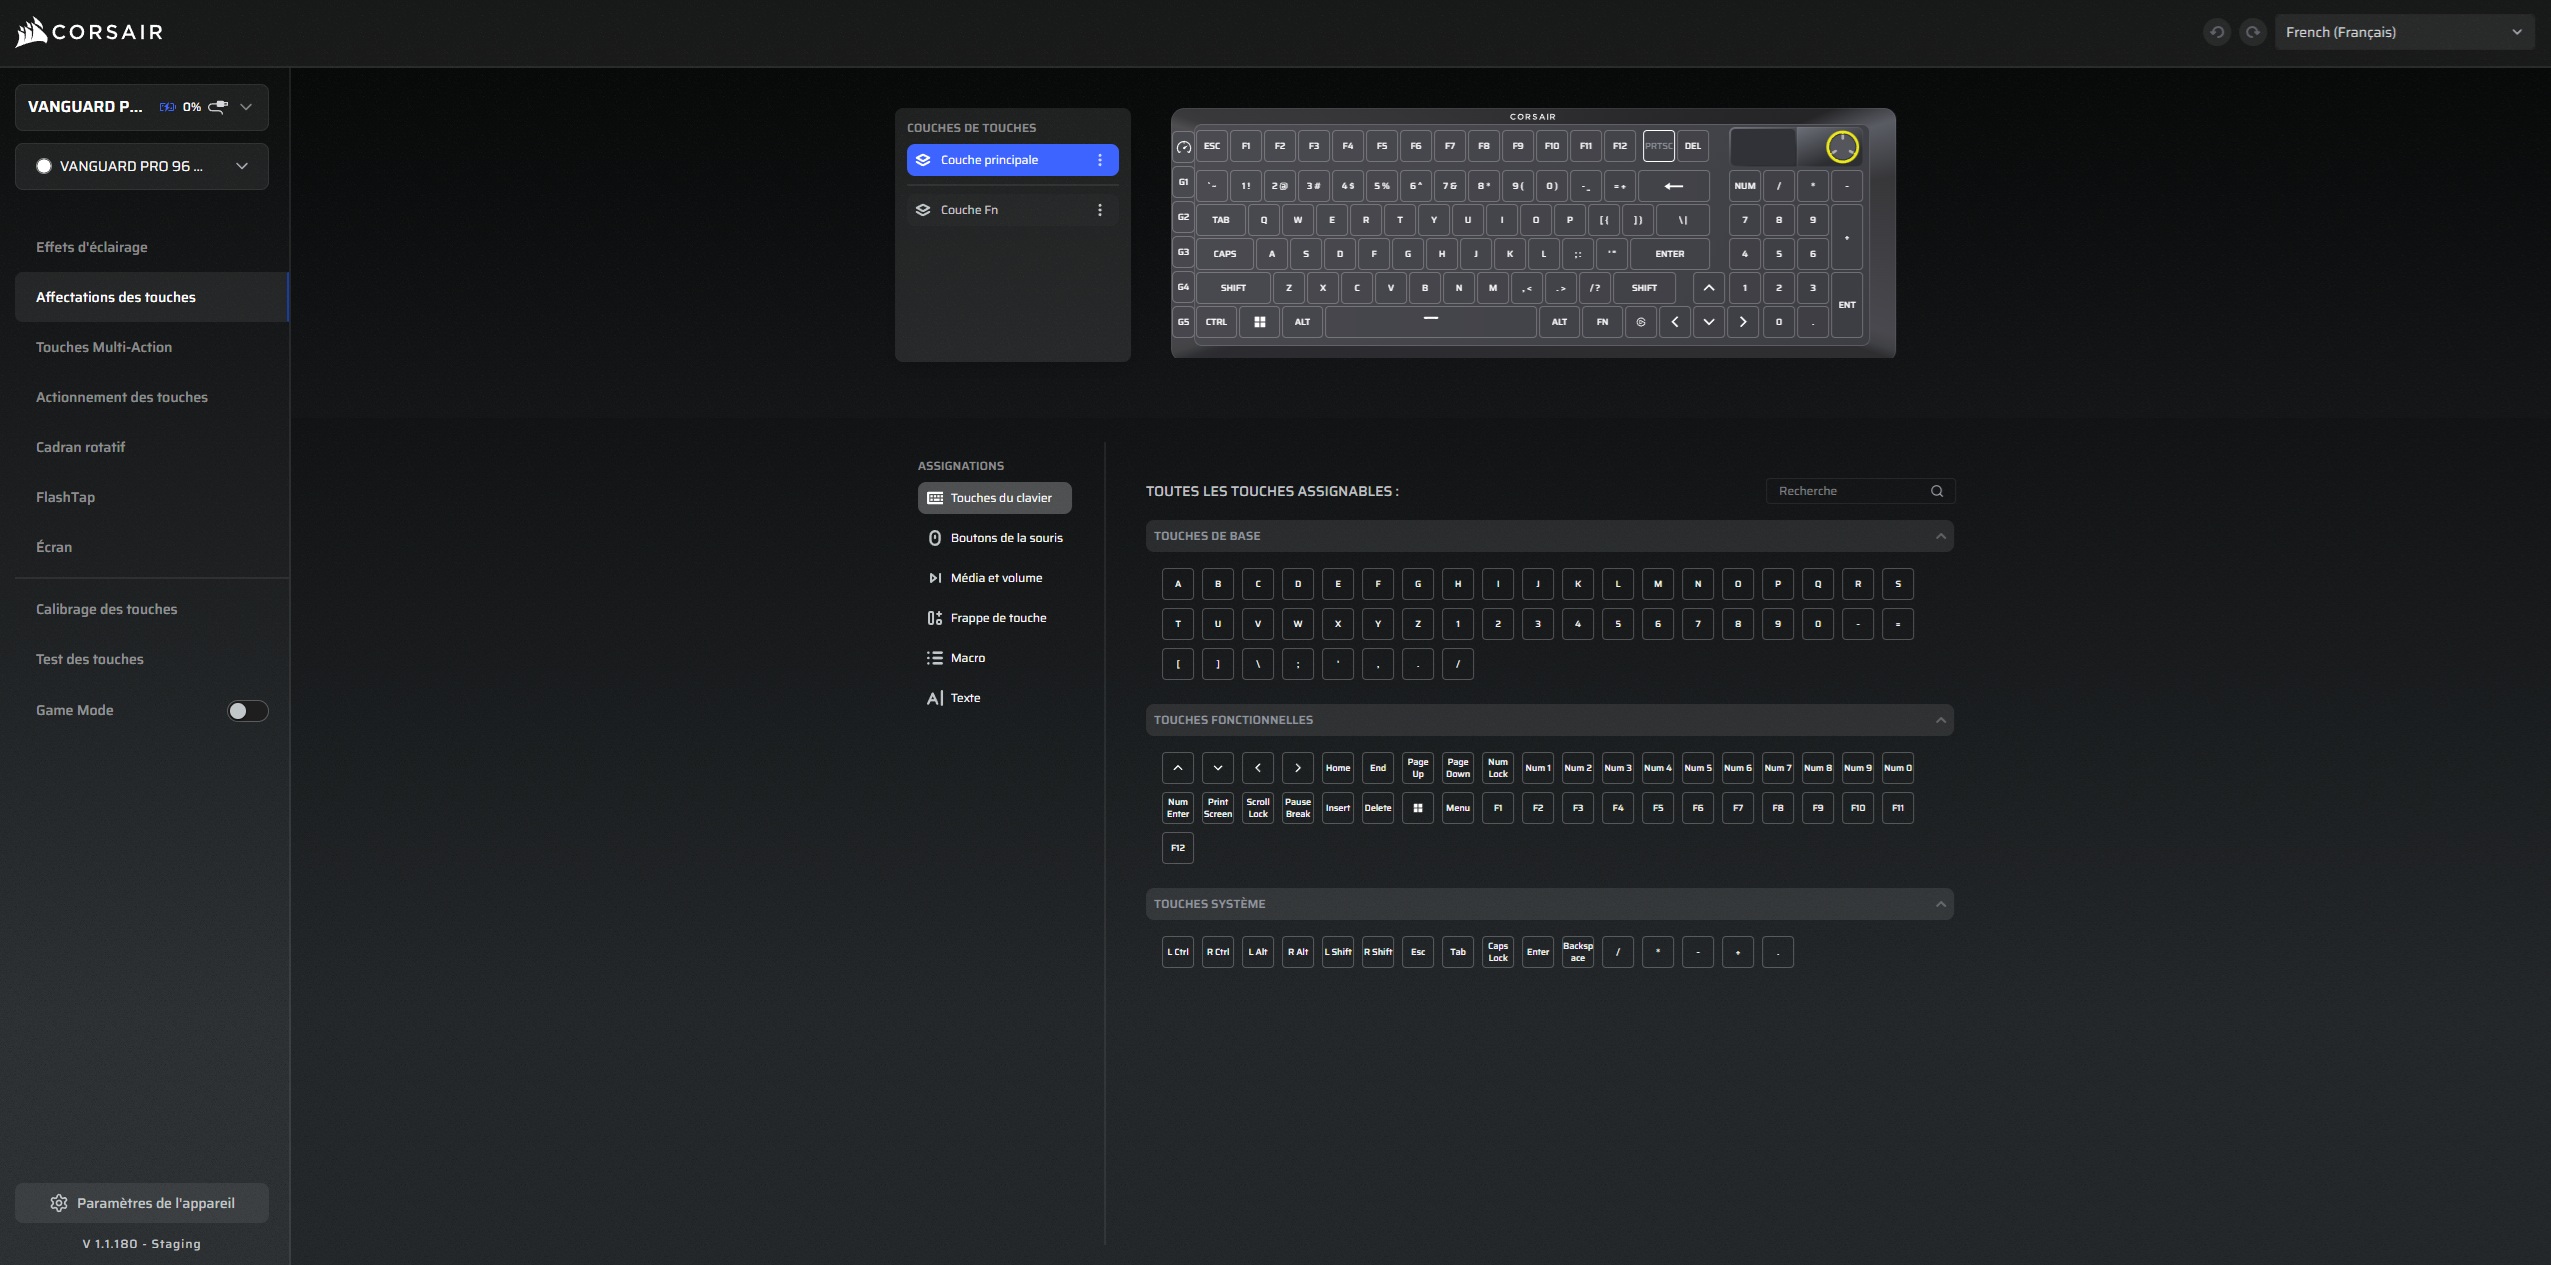The image size is (2551, 1265).
Task: Click the gauge key on keyboard preview
Action: (1183, 147)
